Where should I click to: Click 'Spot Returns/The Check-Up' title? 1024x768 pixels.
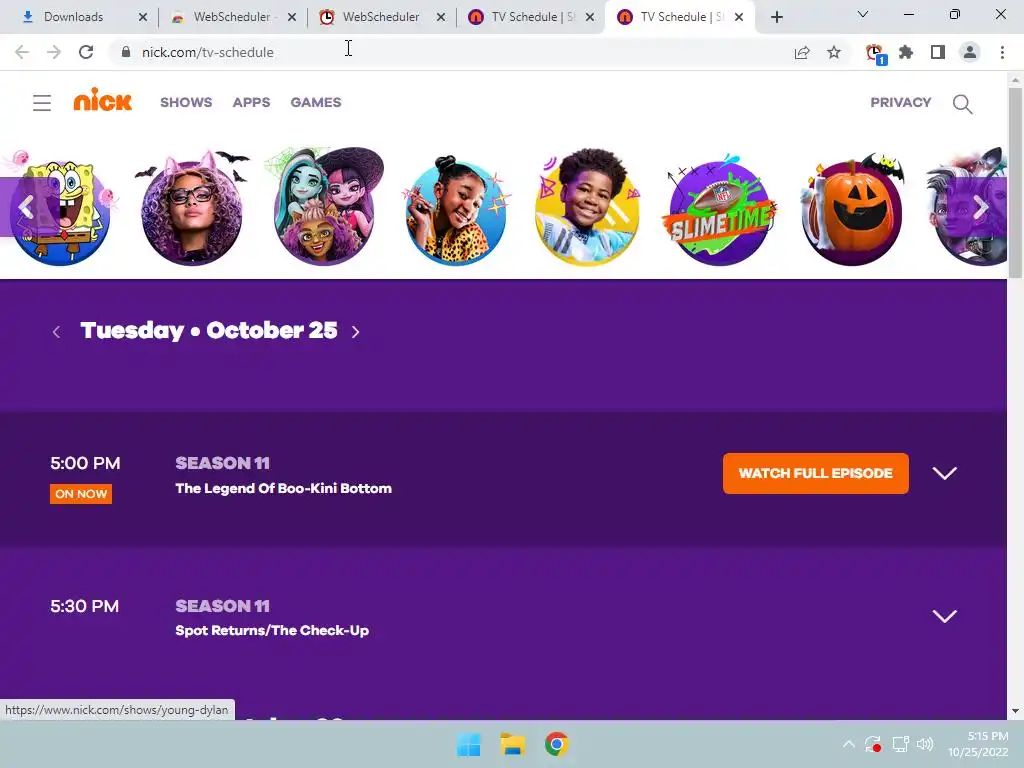272,630
